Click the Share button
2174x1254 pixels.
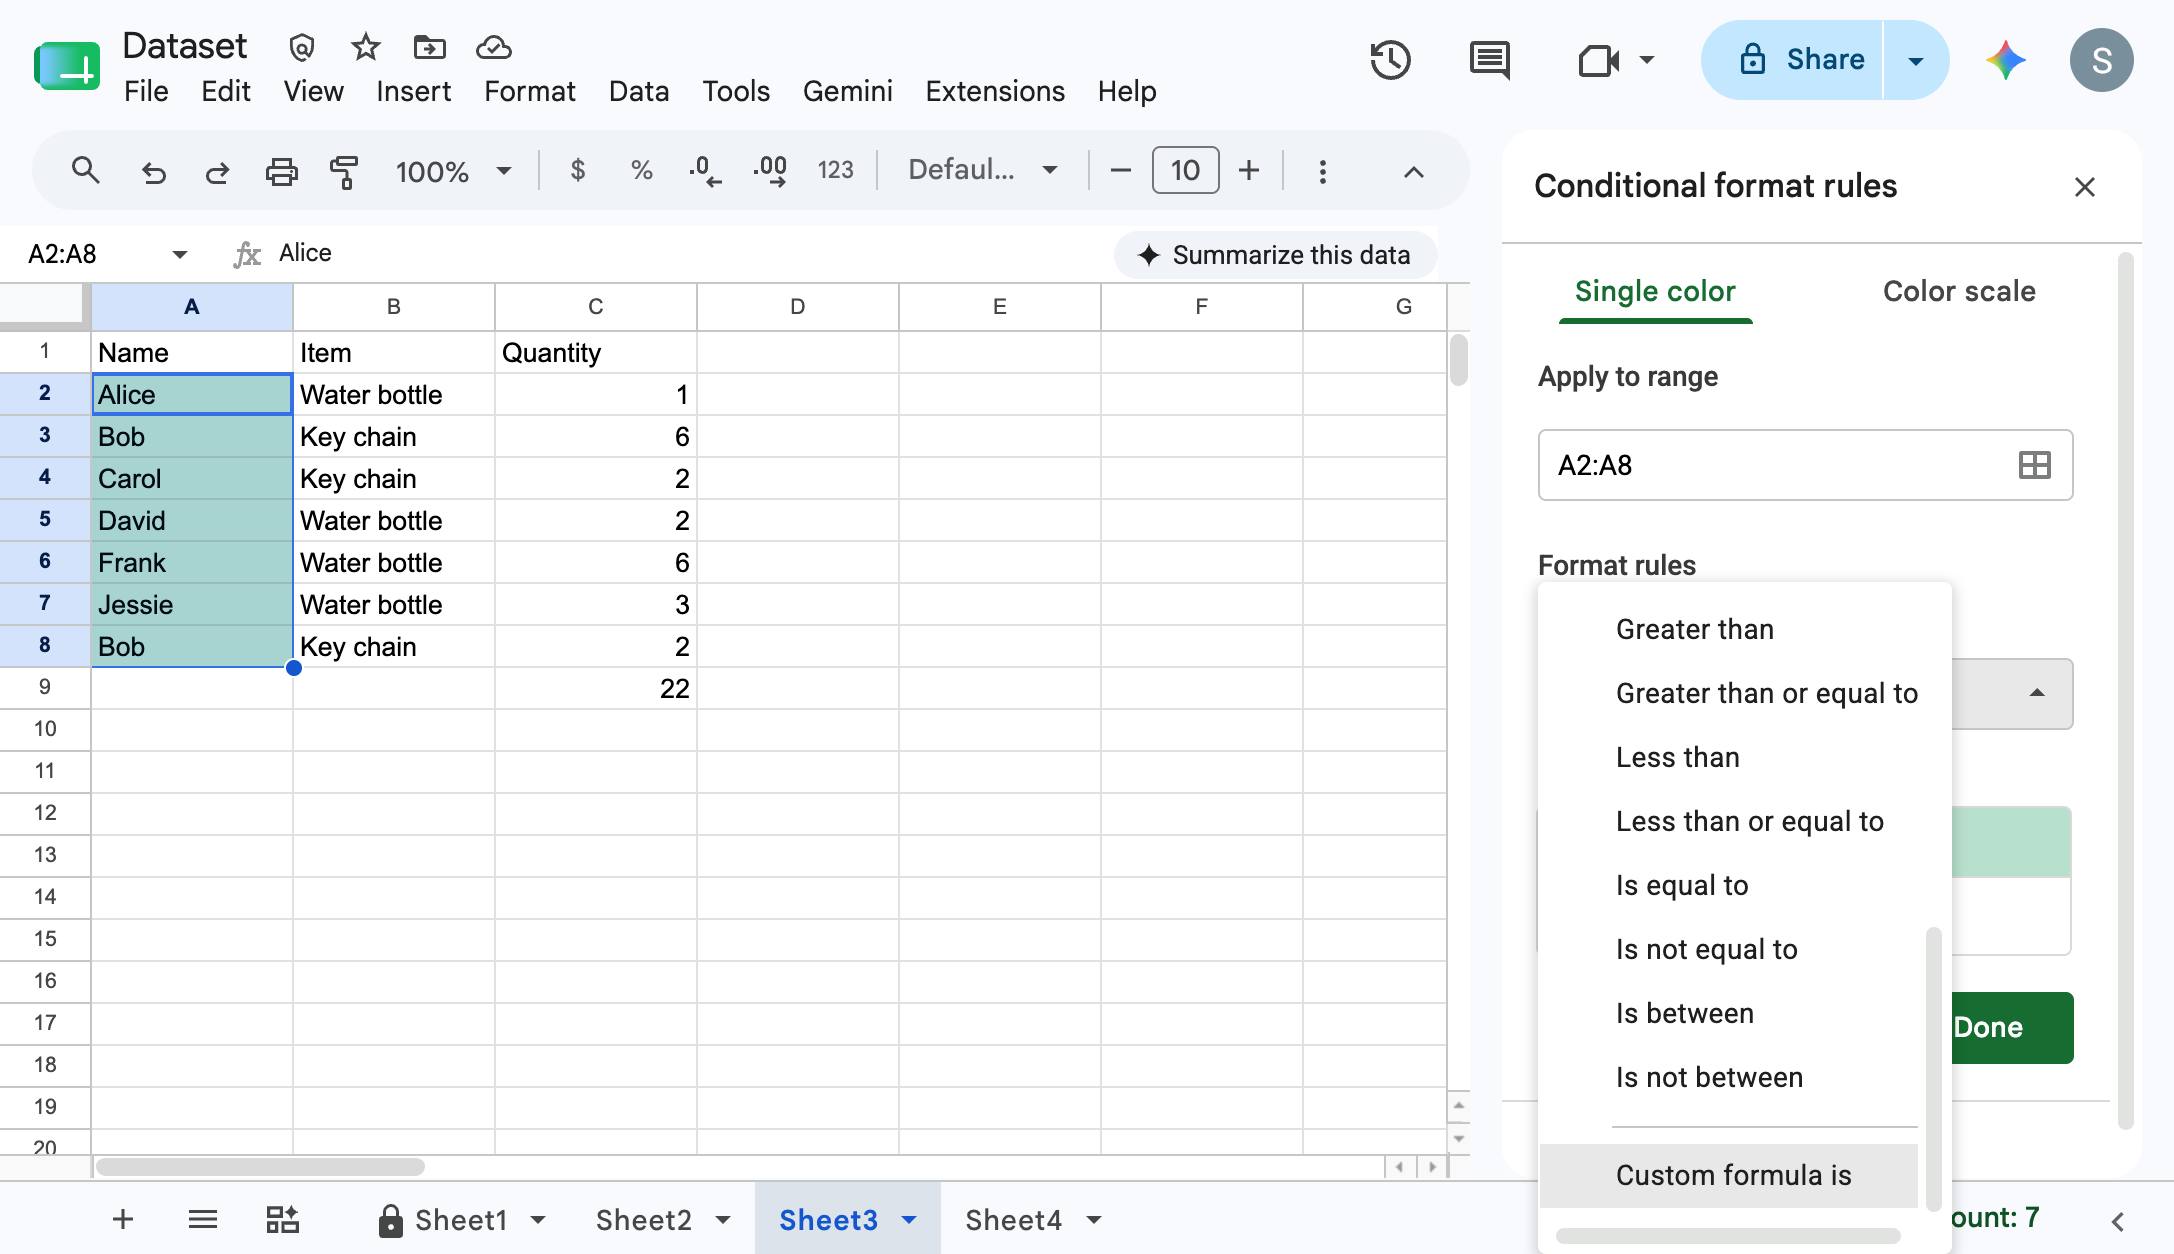[x=1792, y=60]
